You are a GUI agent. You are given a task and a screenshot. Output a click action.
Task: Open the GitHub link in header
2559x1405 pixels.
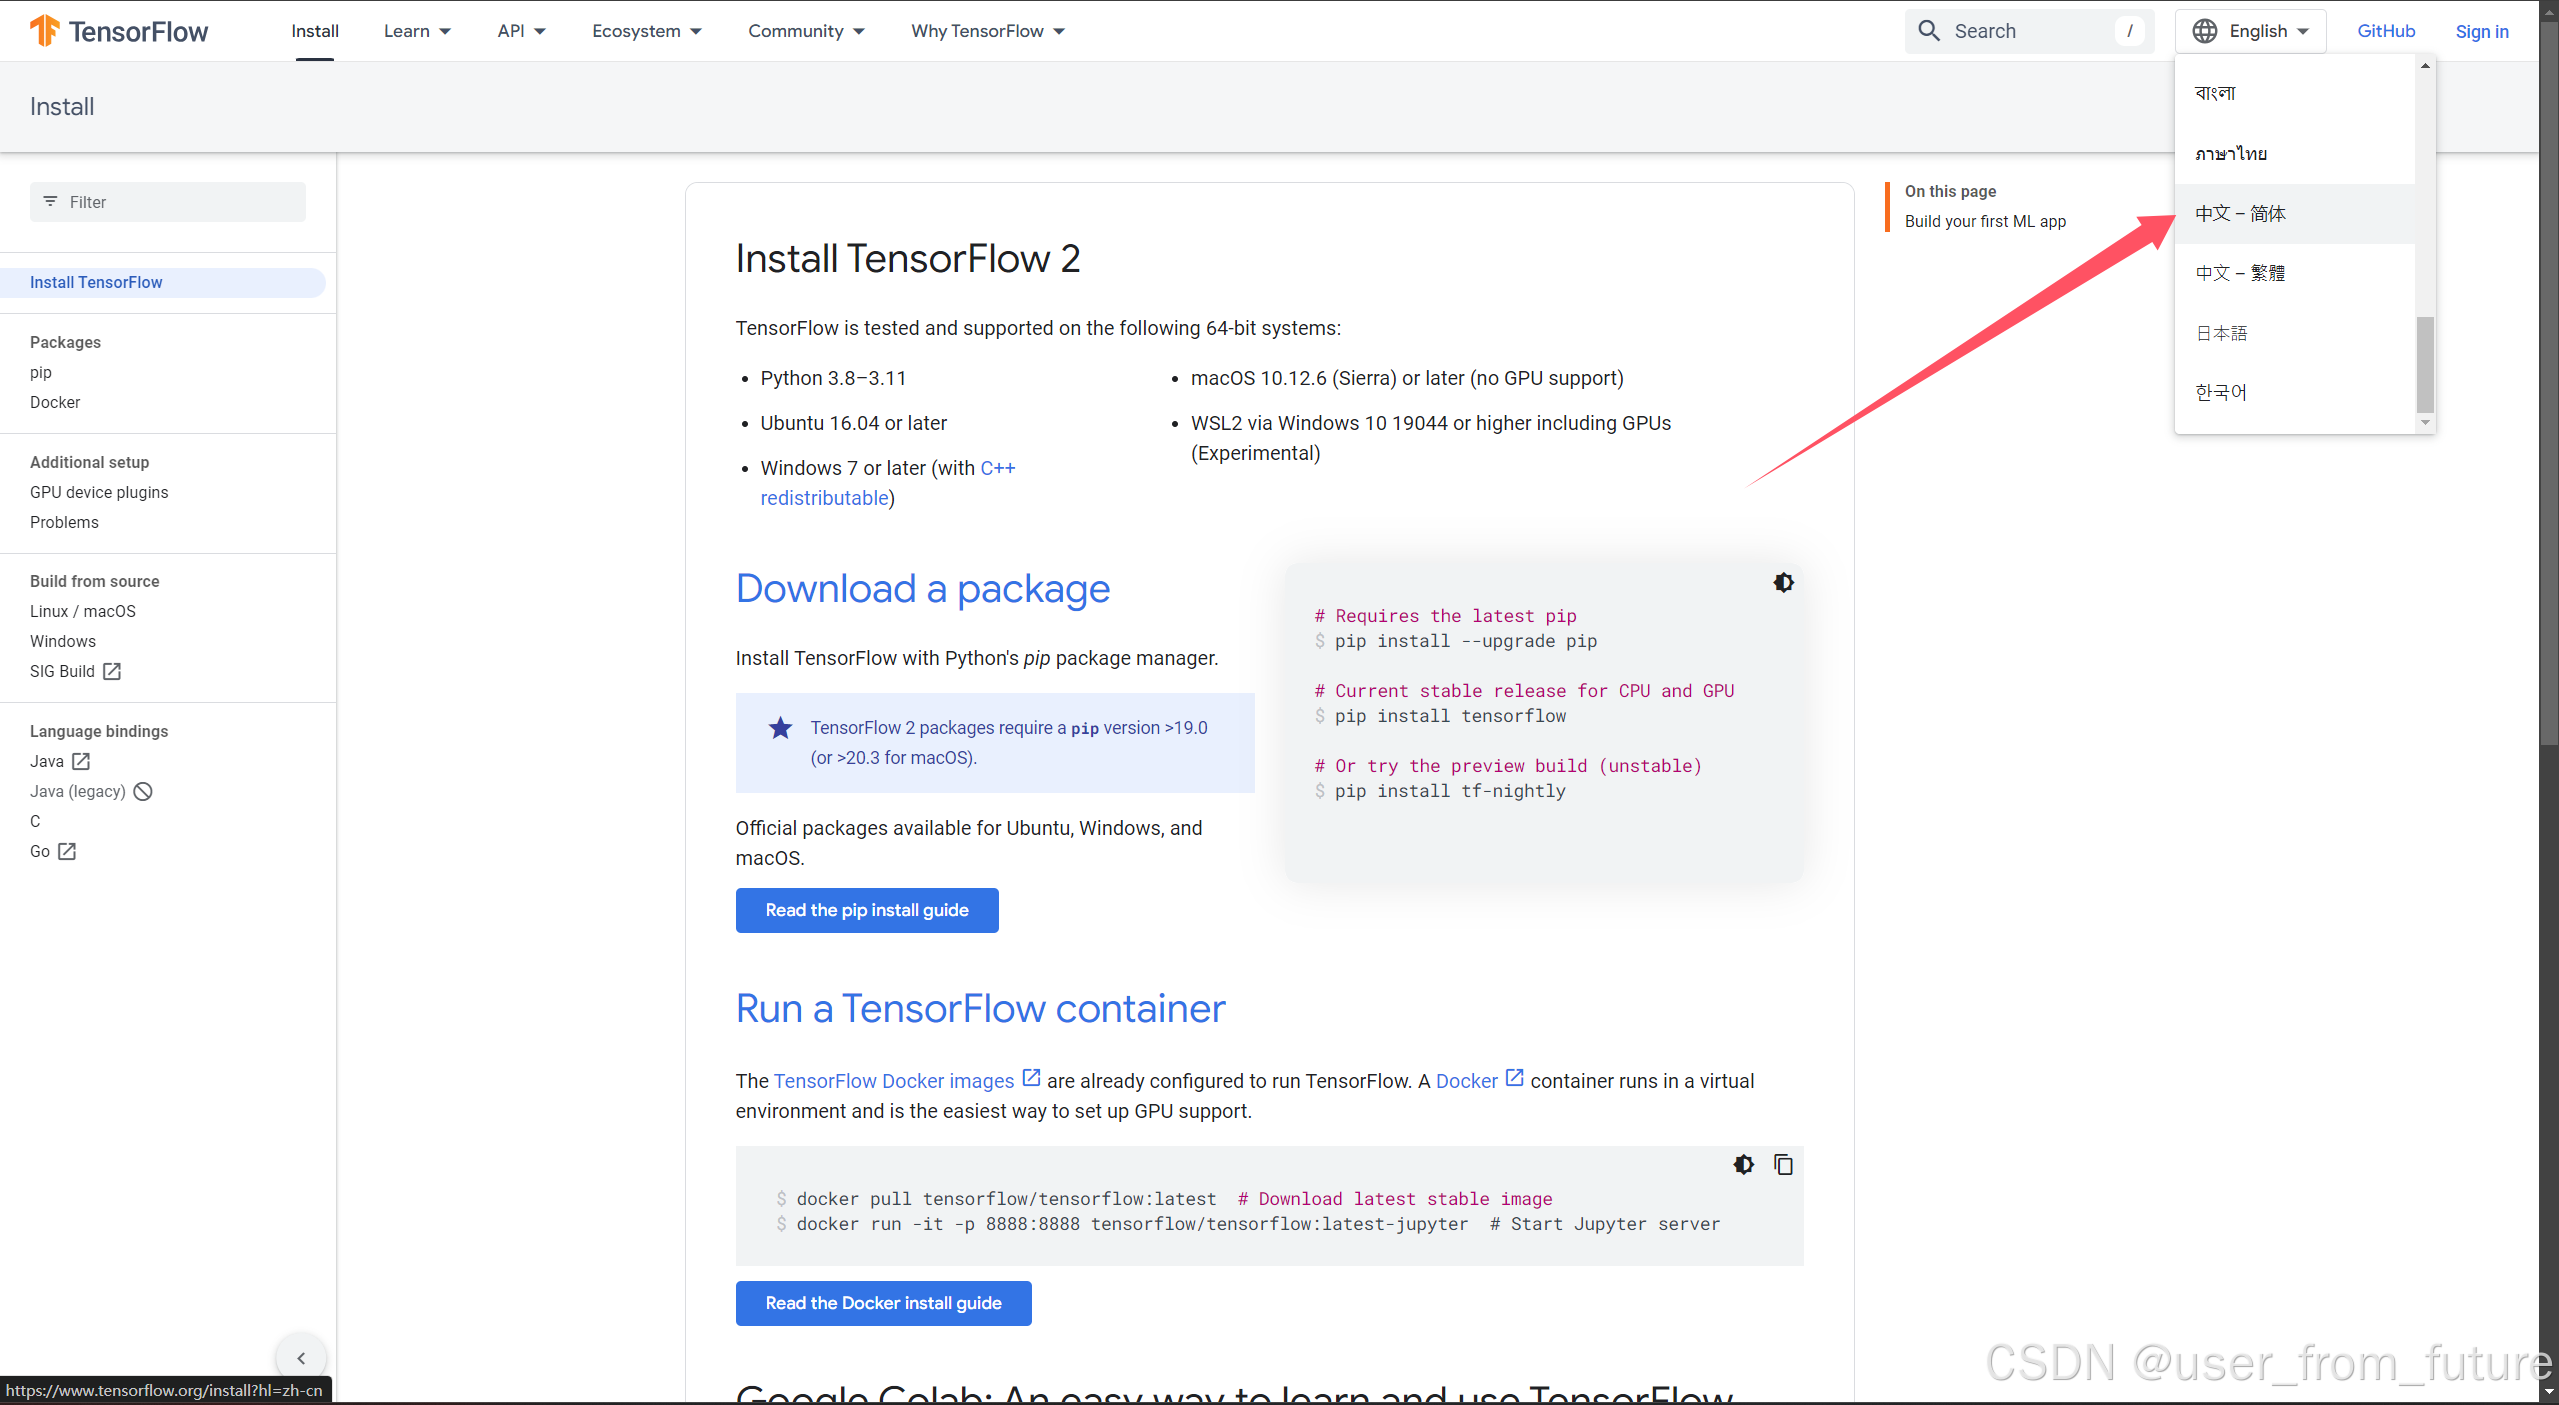pos(2385,31)
